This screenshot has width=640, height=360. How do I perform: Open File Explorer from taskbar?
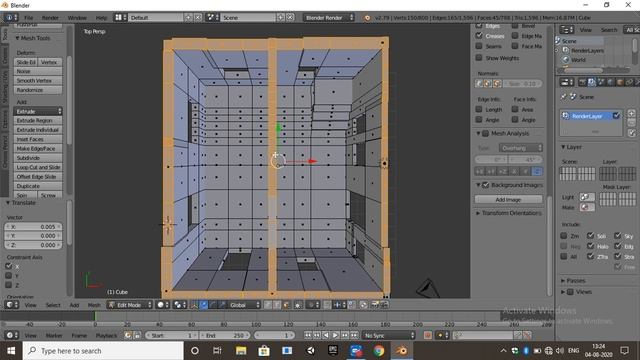click(x=241, y=351)
